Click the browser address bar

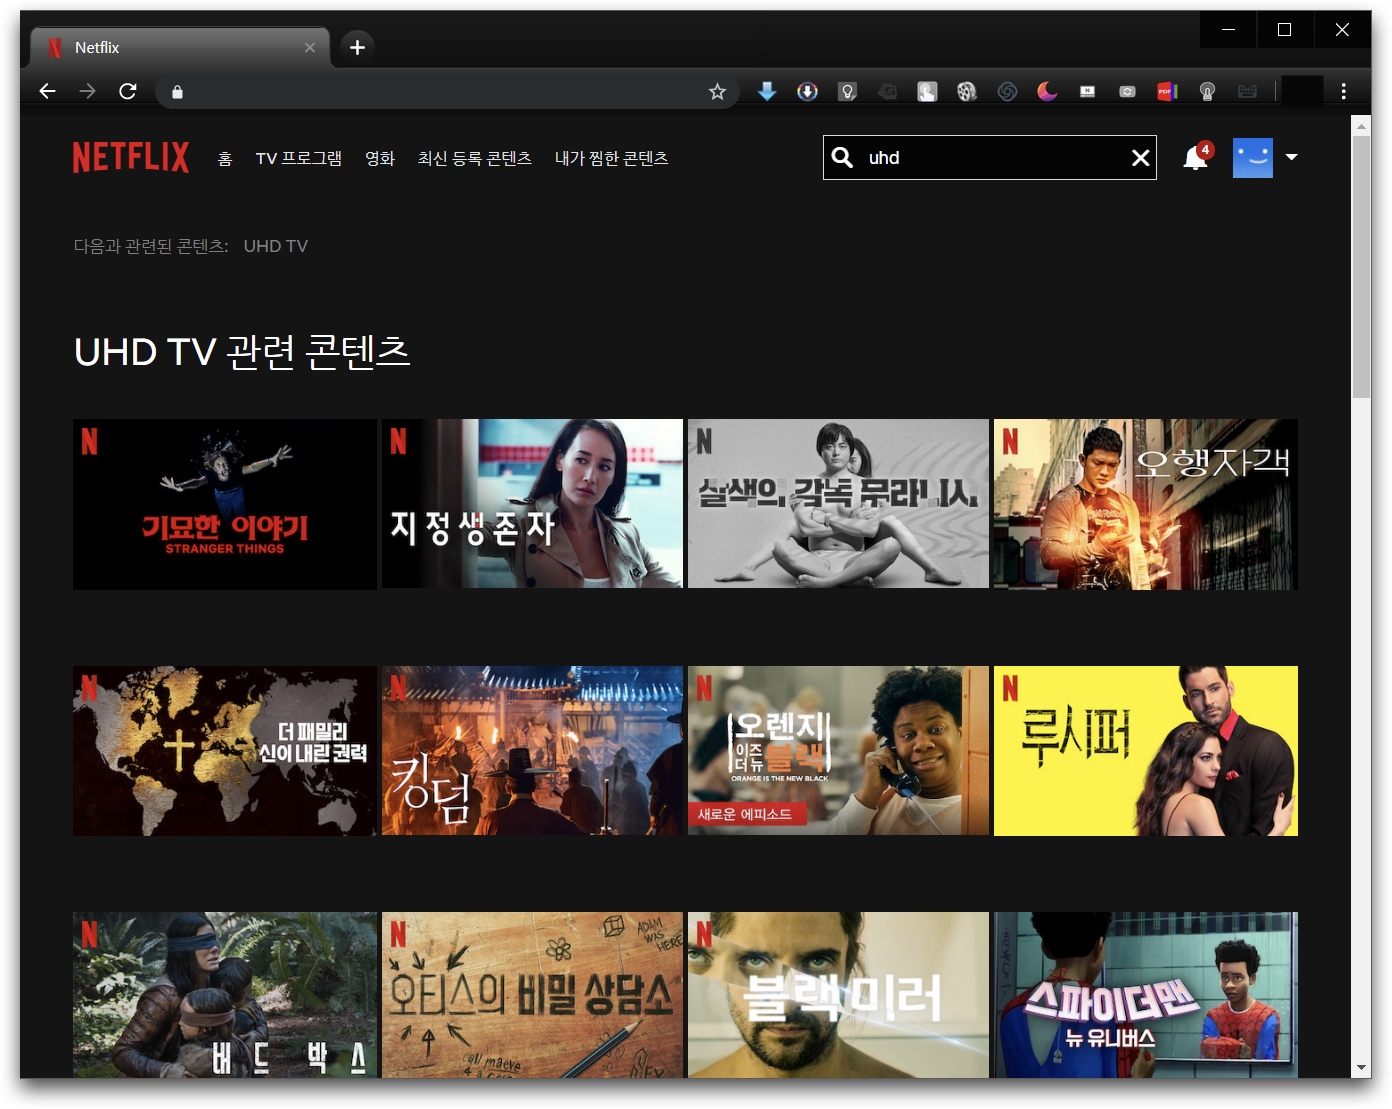(x=447, y=92)
